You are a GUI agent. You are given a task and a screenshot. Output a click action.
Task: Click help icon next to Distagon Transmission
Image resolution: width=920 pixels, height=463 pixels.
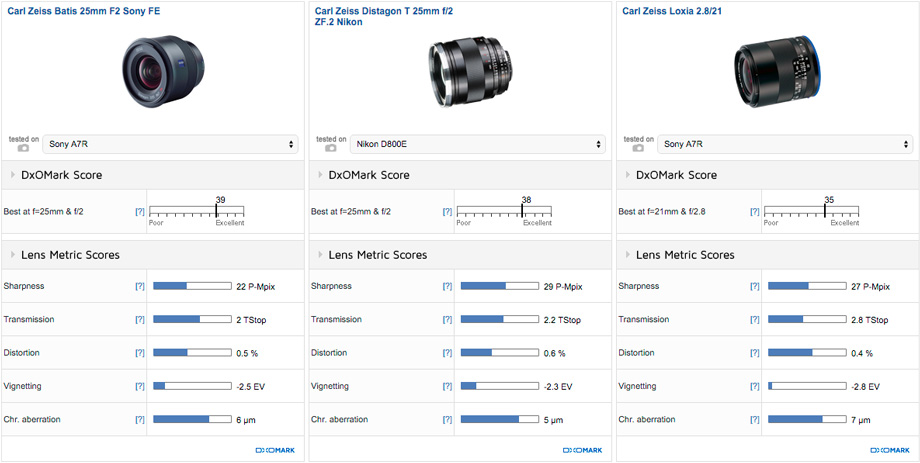point(447,320)
